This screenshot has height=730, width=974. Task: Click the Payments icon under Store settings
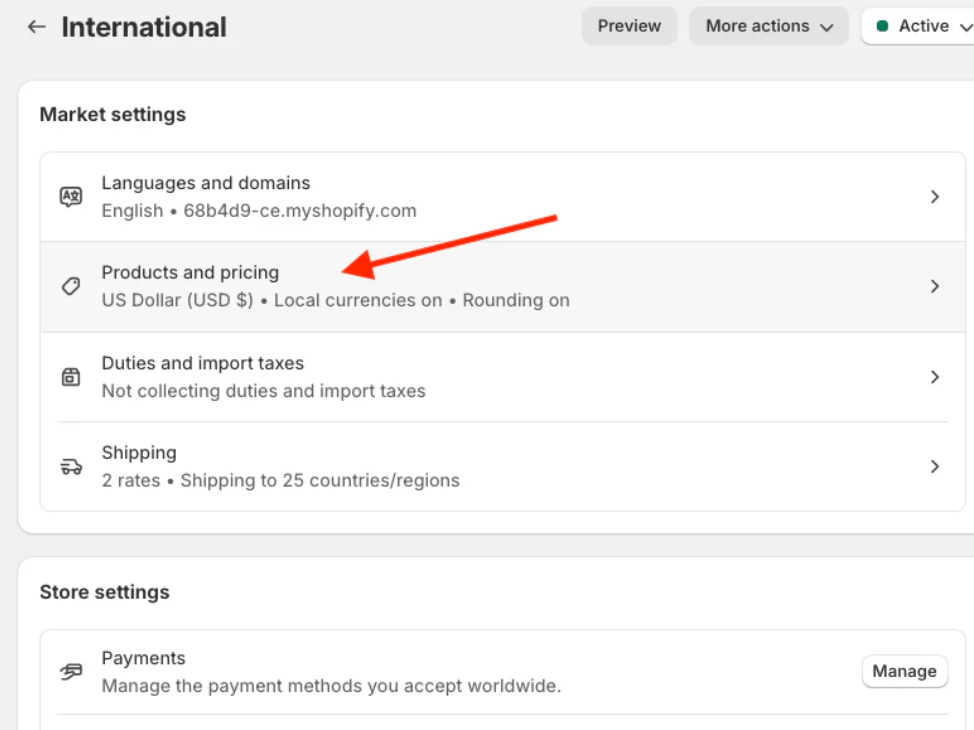point(70,671)
